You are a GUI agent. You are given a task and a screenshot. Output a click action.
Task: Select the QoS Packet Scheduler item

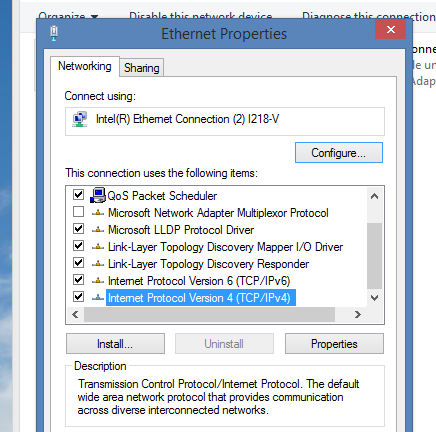tap(162, 196)
